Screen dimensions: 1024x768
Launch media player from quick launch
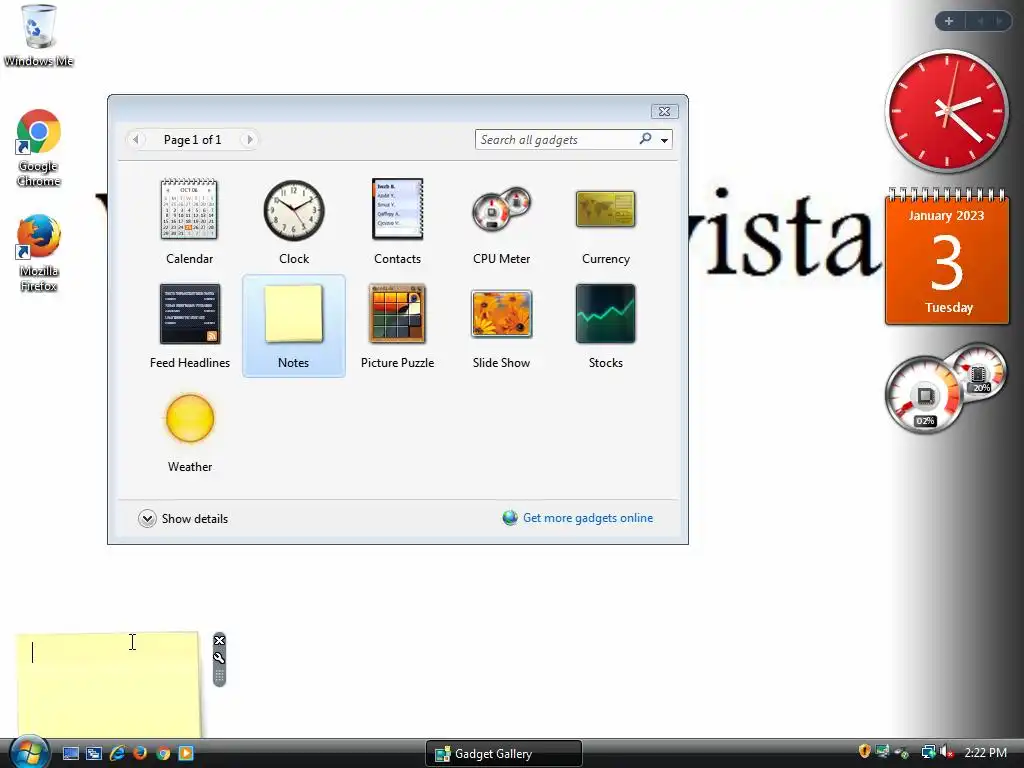click(x=186, y=754)
